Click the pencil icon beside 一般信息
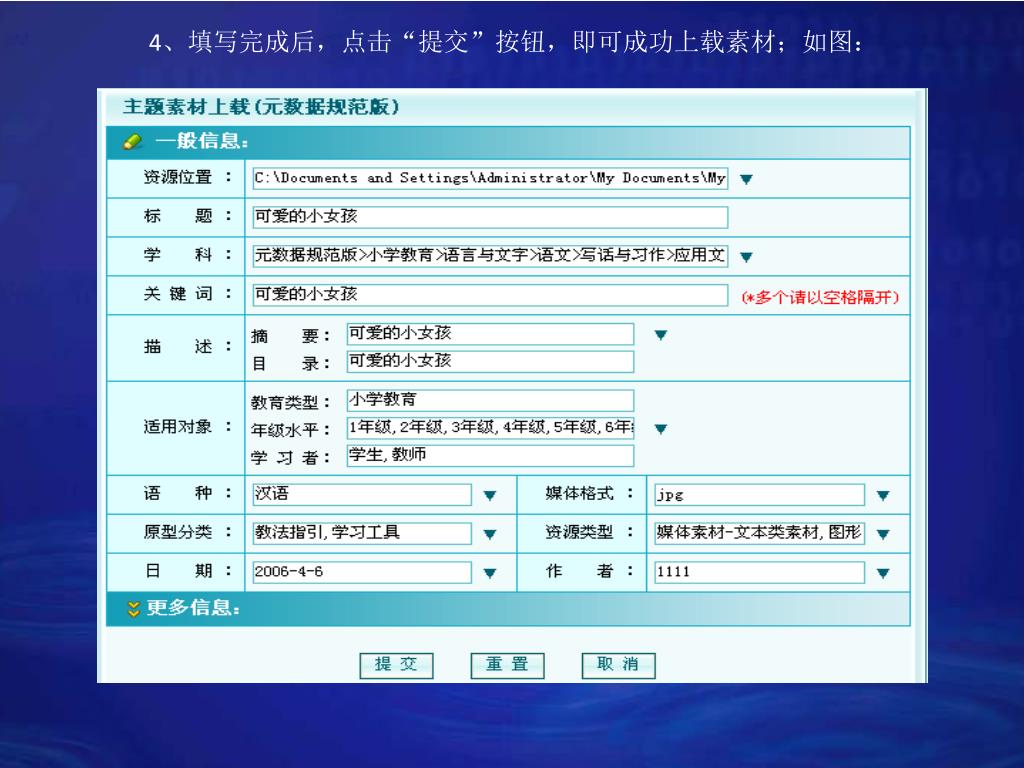The height and width of the screenshot is (768, 1024). pos(133,141)
